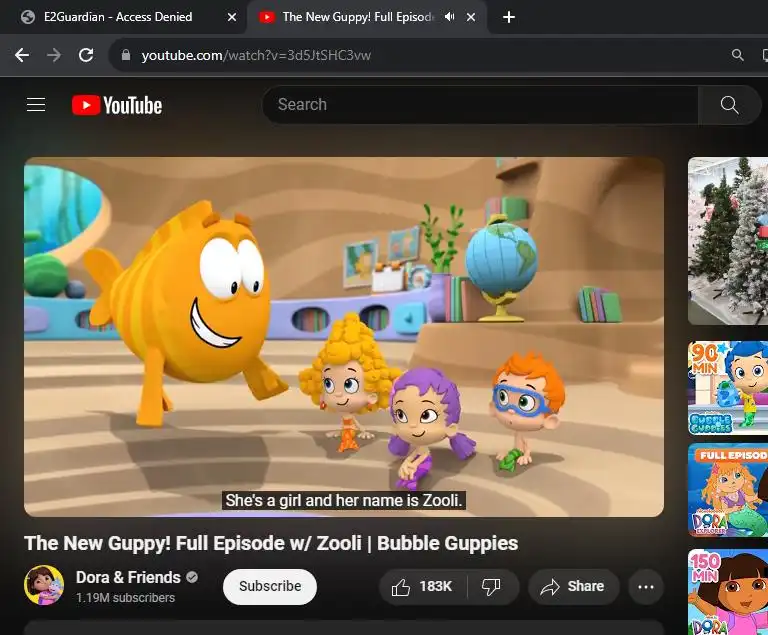Like the video with the thumbs up
The image size is (768, 635).
point(422,586)
